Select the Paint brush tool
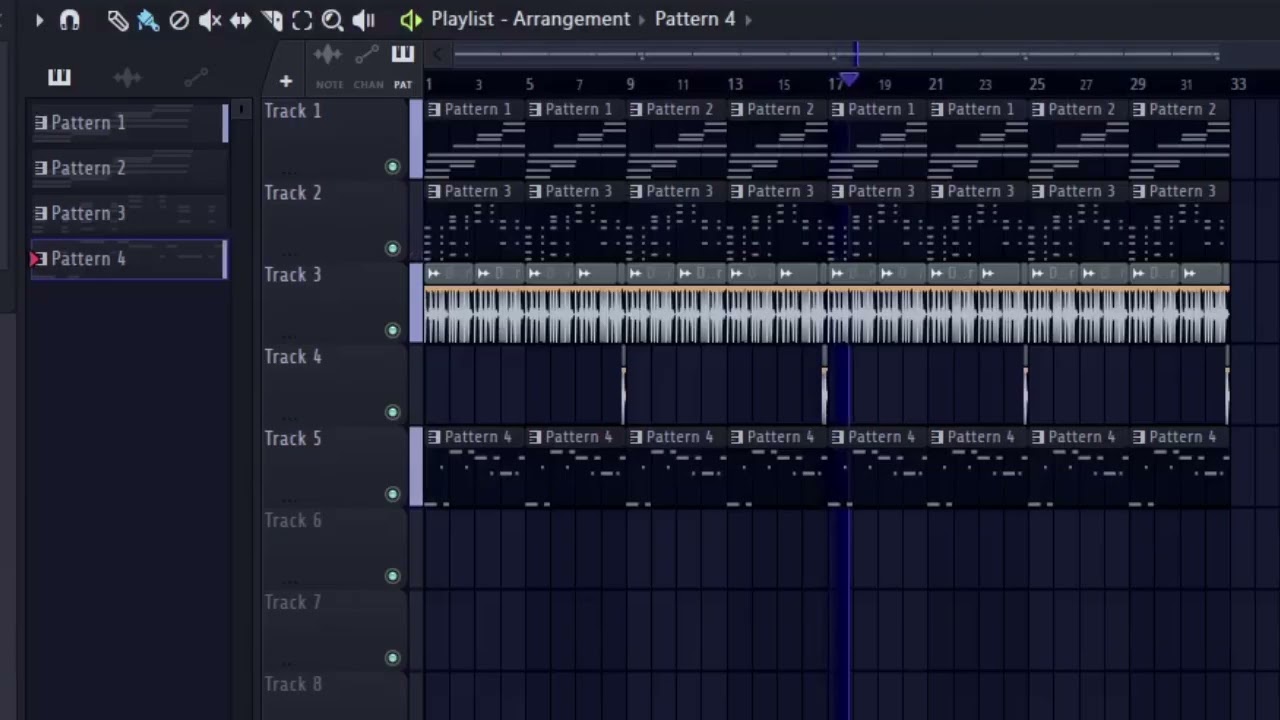Screen dimensions: 1280x720 [x=148, y=19]
